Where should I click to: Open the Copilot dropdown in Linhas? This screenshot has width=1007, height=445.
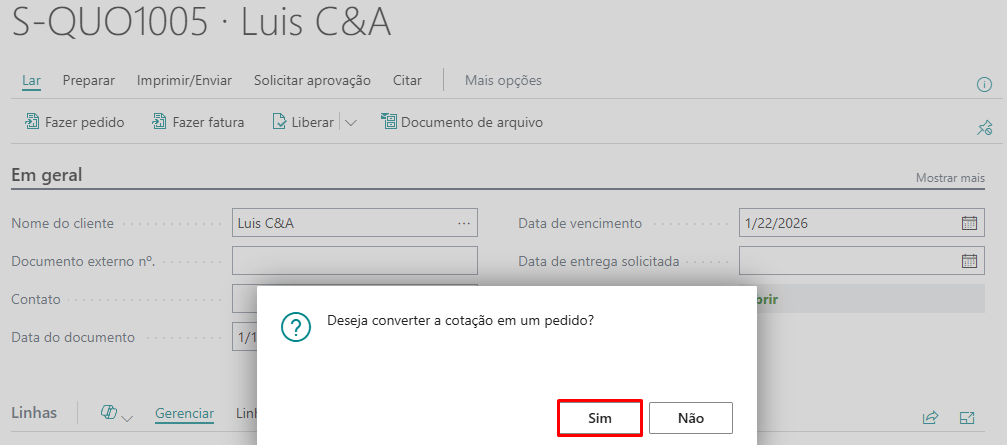point(118,414)
